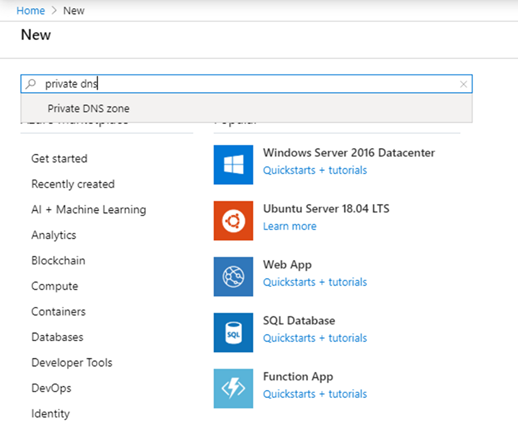This screenshot has height=424, width=518.
Task: Select the Databases category
Action: click(57, 337)
